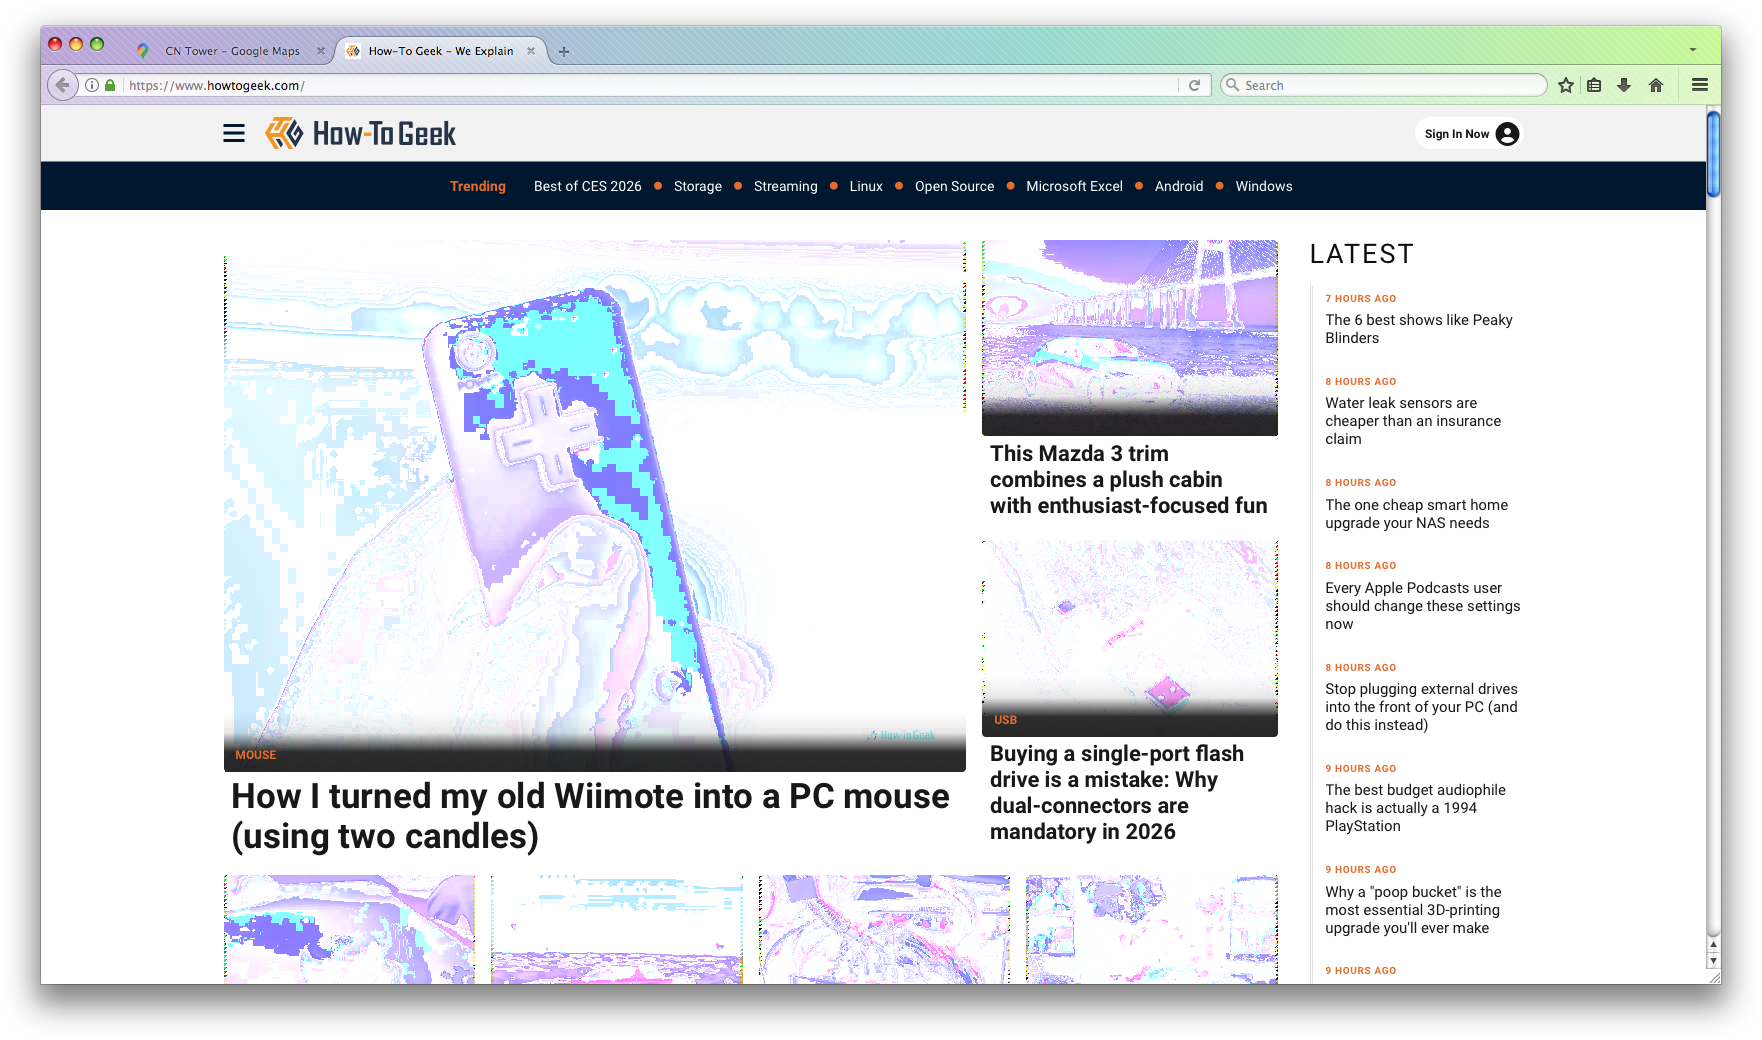Image resolution: width=1762 pixels, height=1040 pixels.
Task: Open the Mazda 3 trim article headline
Action: [1129, 480]
